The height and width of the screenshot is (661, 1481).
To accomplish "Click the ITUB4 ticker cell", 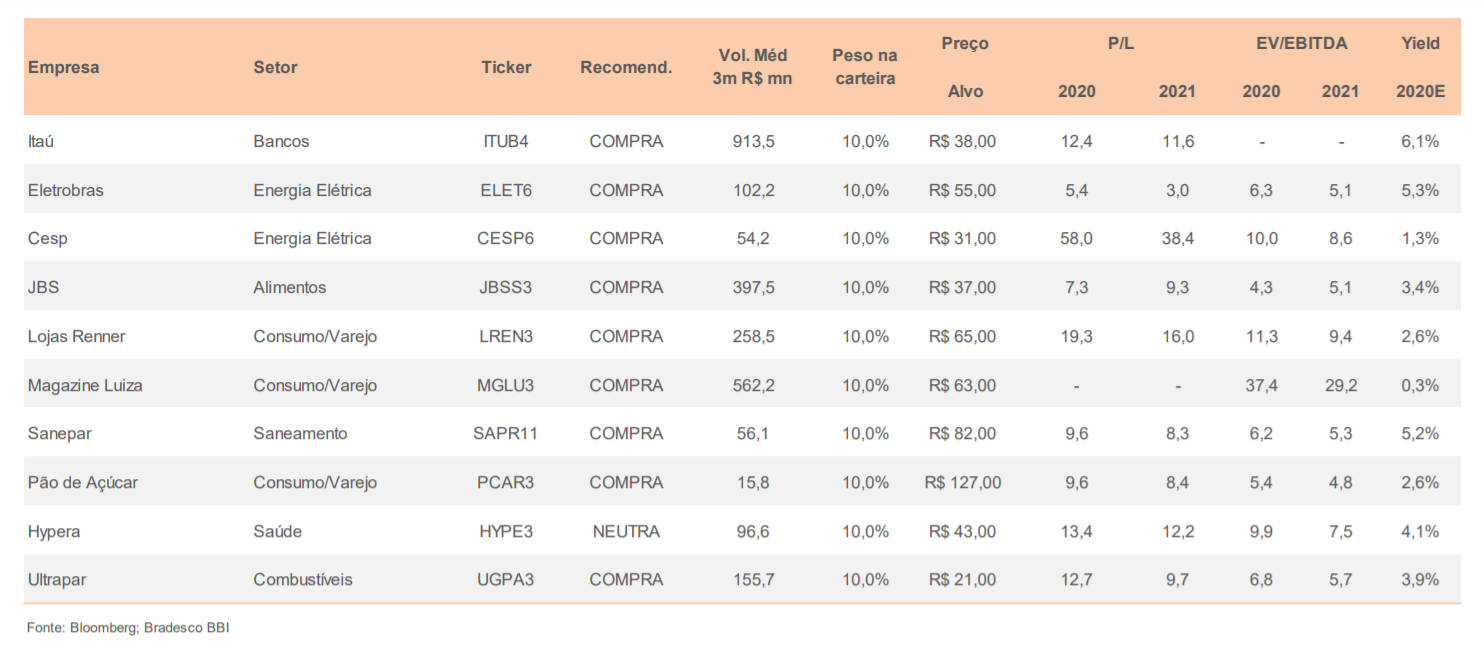I will pyautogui.click(x=506, y=141).
